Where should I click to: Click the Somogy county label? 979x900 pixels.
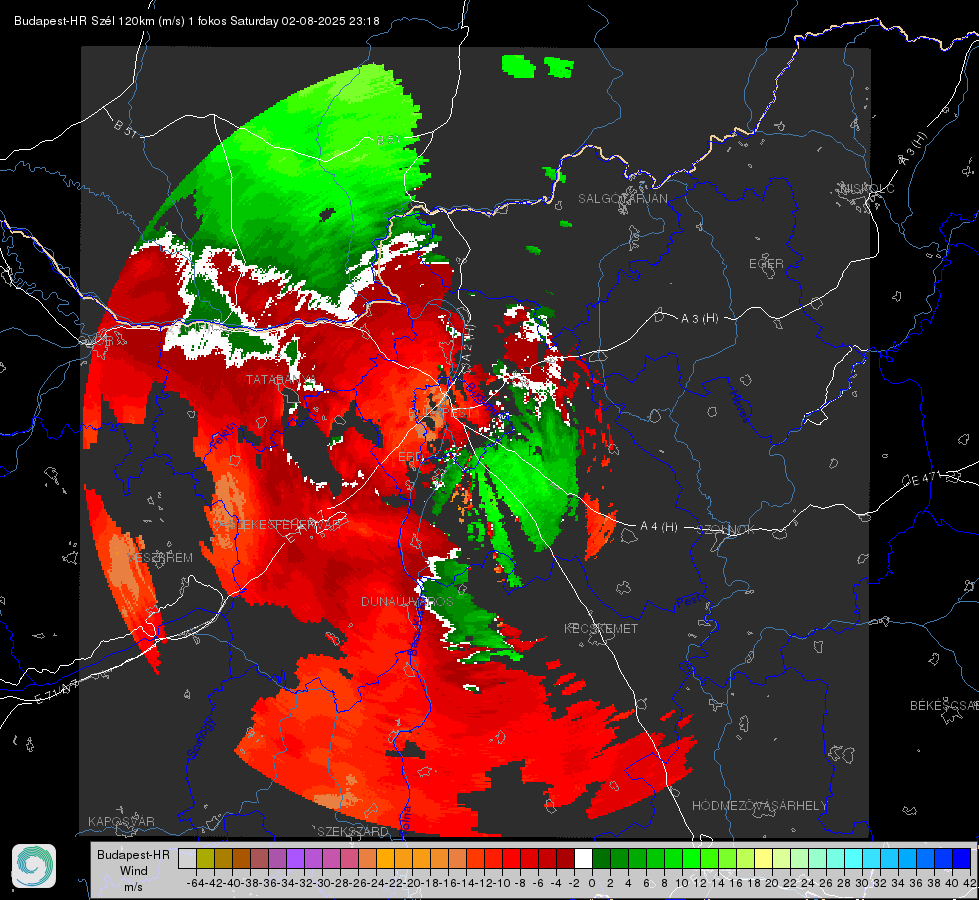[200, 738]
